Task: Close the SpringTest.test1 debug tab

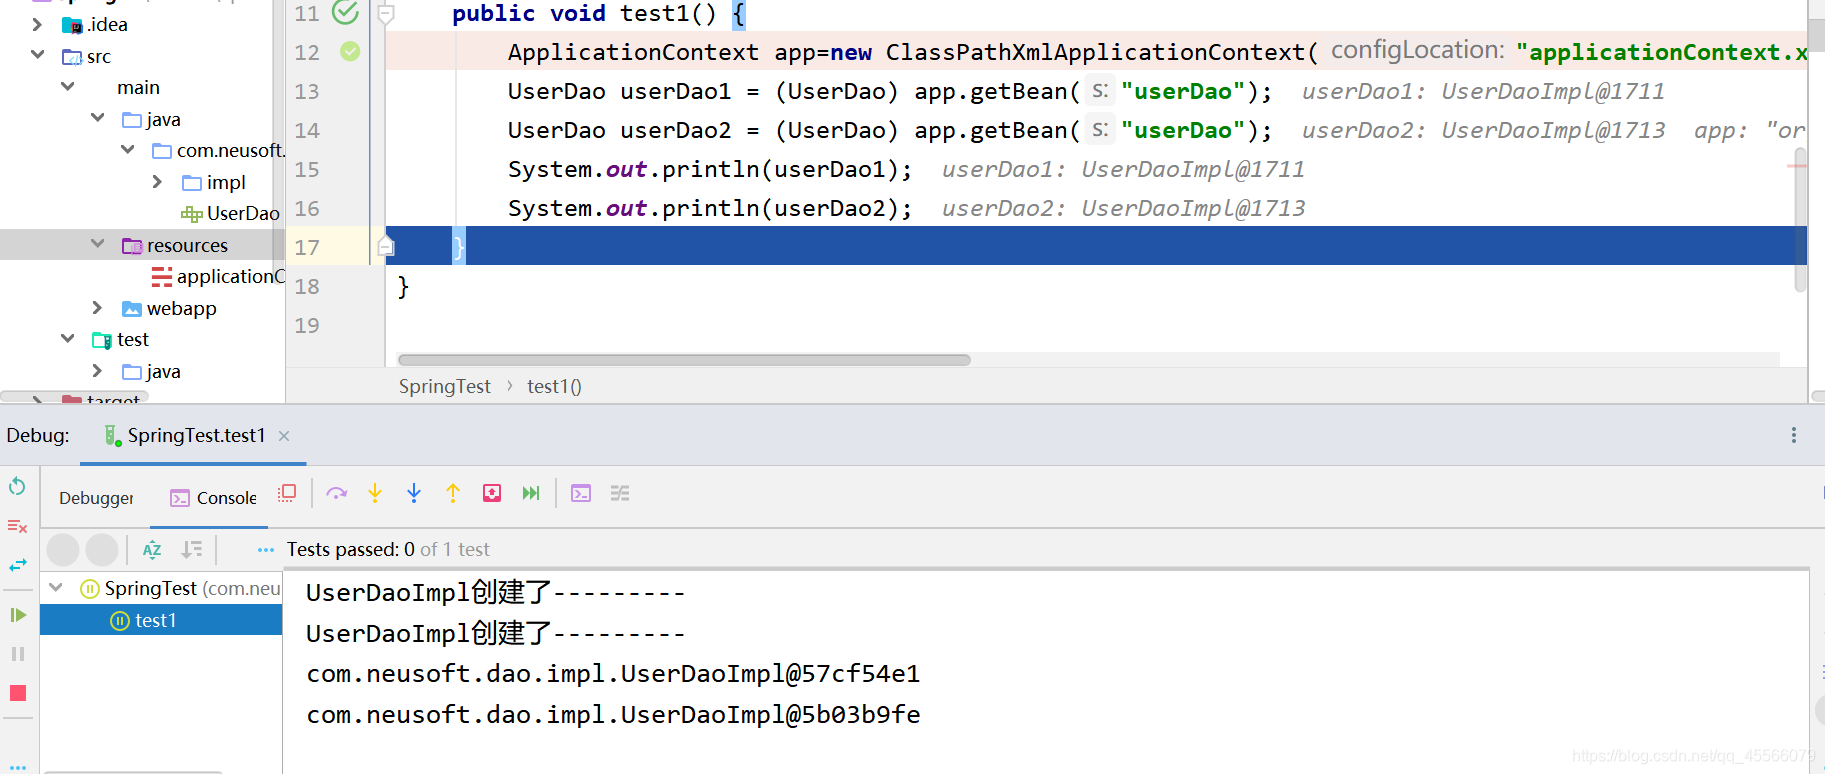Action: click(284, 435)
